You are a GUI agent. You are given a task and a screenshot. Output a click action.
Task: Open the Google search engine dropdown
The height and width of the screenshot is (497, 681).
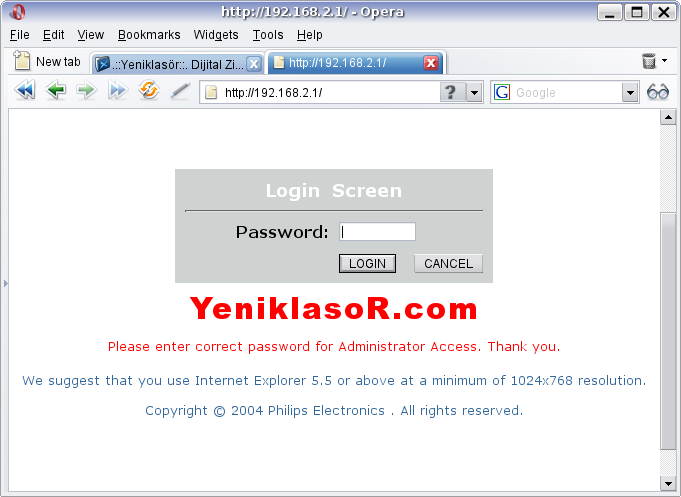pos(630,93)
